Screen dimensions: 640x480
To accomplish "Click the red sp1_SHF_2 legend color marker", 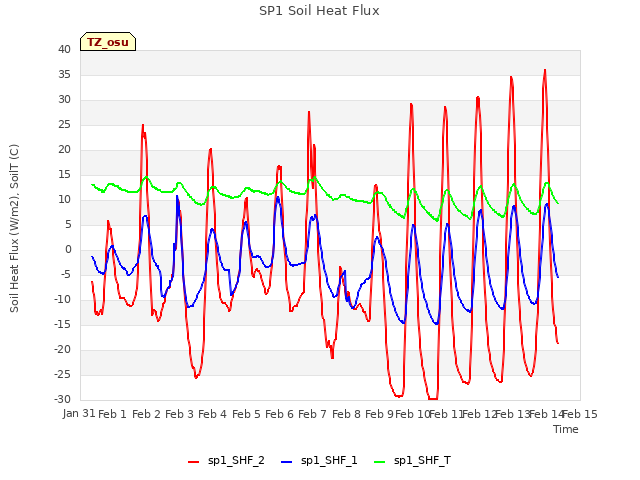I will click(193, 462).
